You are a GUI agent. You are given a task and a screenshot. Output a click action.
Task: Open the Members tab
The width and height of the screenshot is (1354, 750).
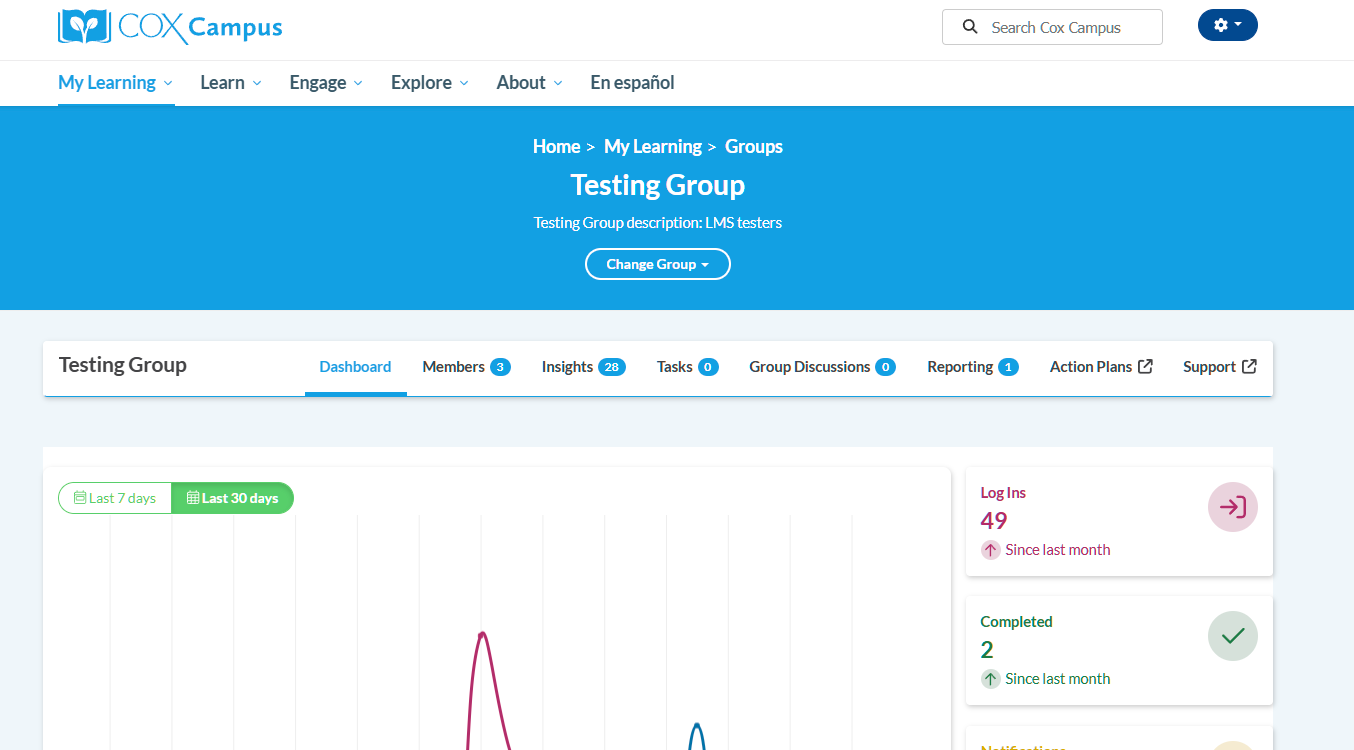pos(465,367)
